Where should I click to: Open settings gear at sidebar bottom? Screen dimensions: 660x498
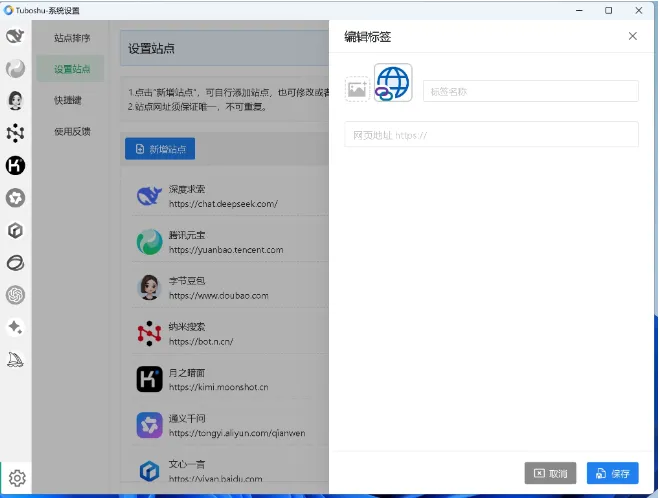(17, 478)
